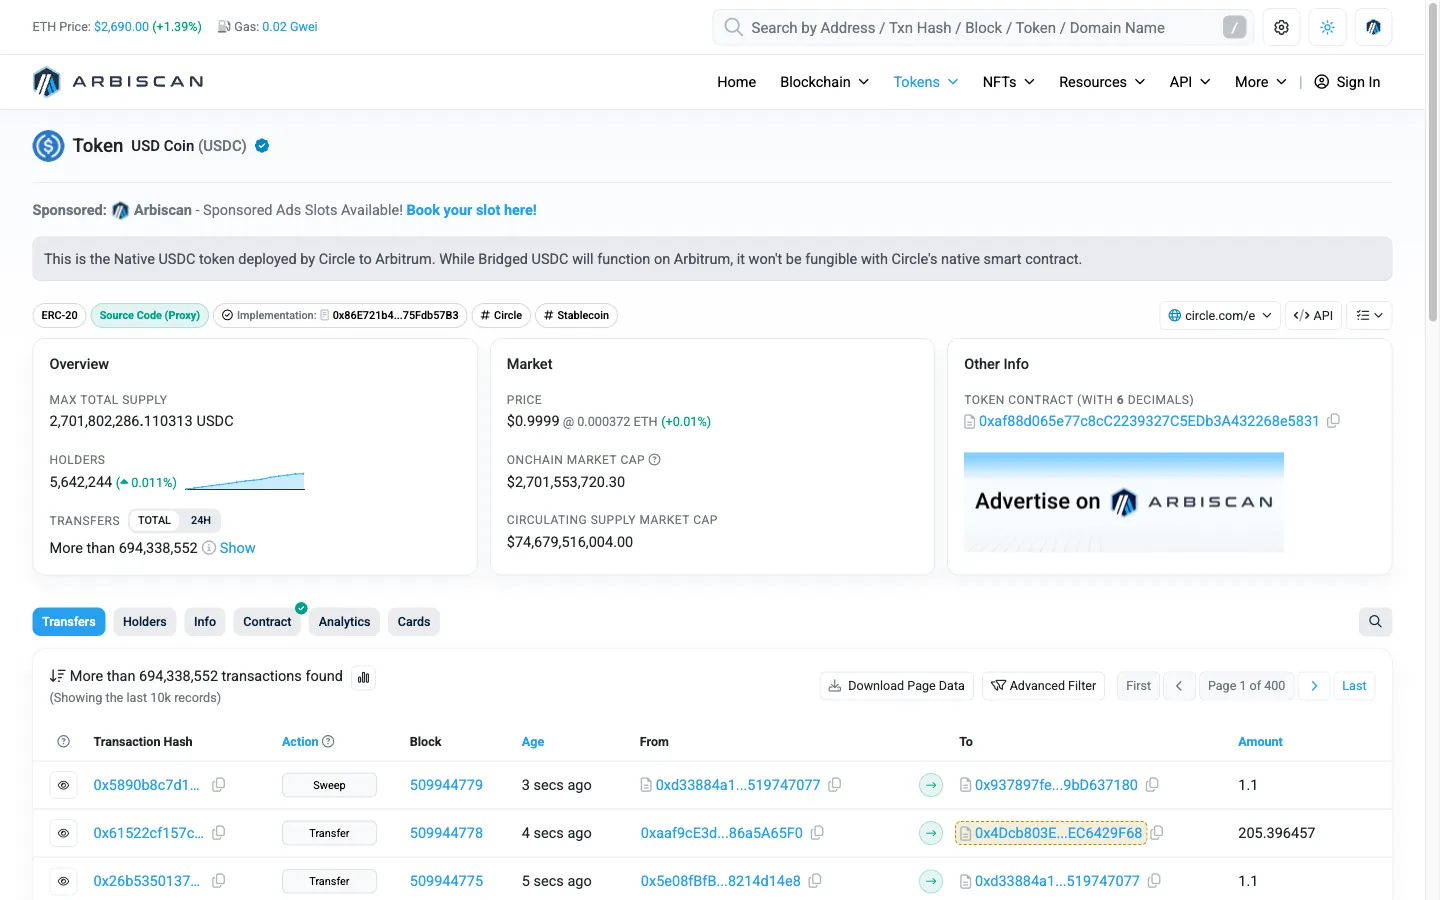Go to previous page arrow

(1179, 686)
